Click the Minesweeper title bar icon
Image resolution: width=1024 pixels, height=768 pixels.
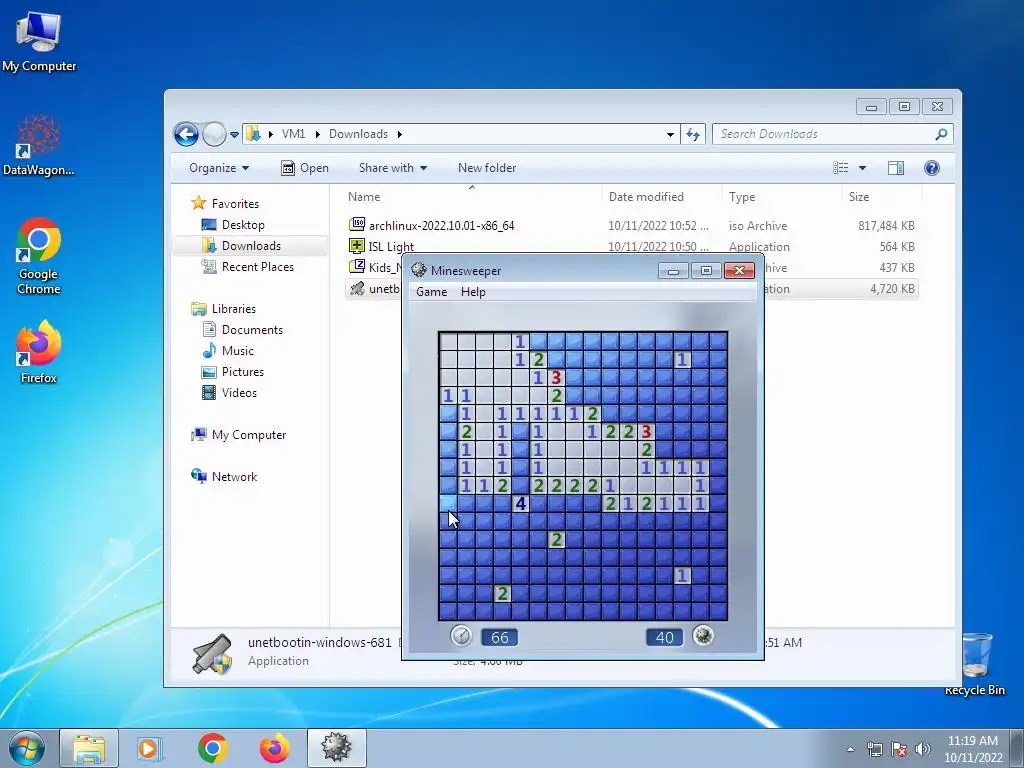[419, 270]
